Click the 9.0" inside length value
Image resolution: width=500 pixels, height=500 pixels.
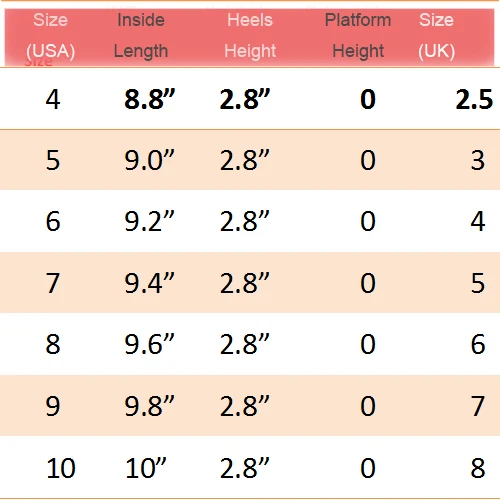(149, 160)
